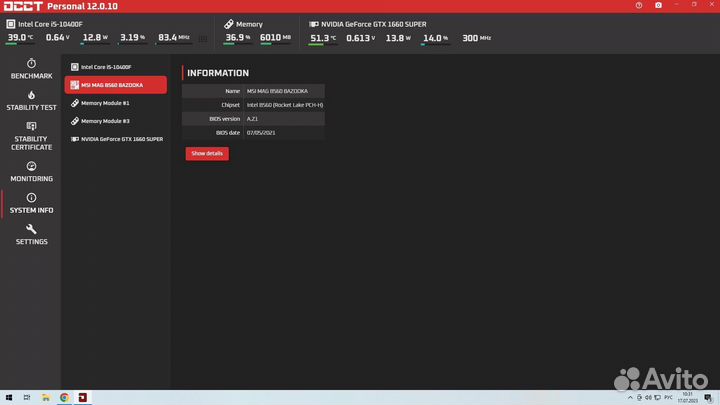Select MSI MAG B560 BAZOOKA in device list
The height and width of the screenshot is (405, 720).
pos(116,85)
